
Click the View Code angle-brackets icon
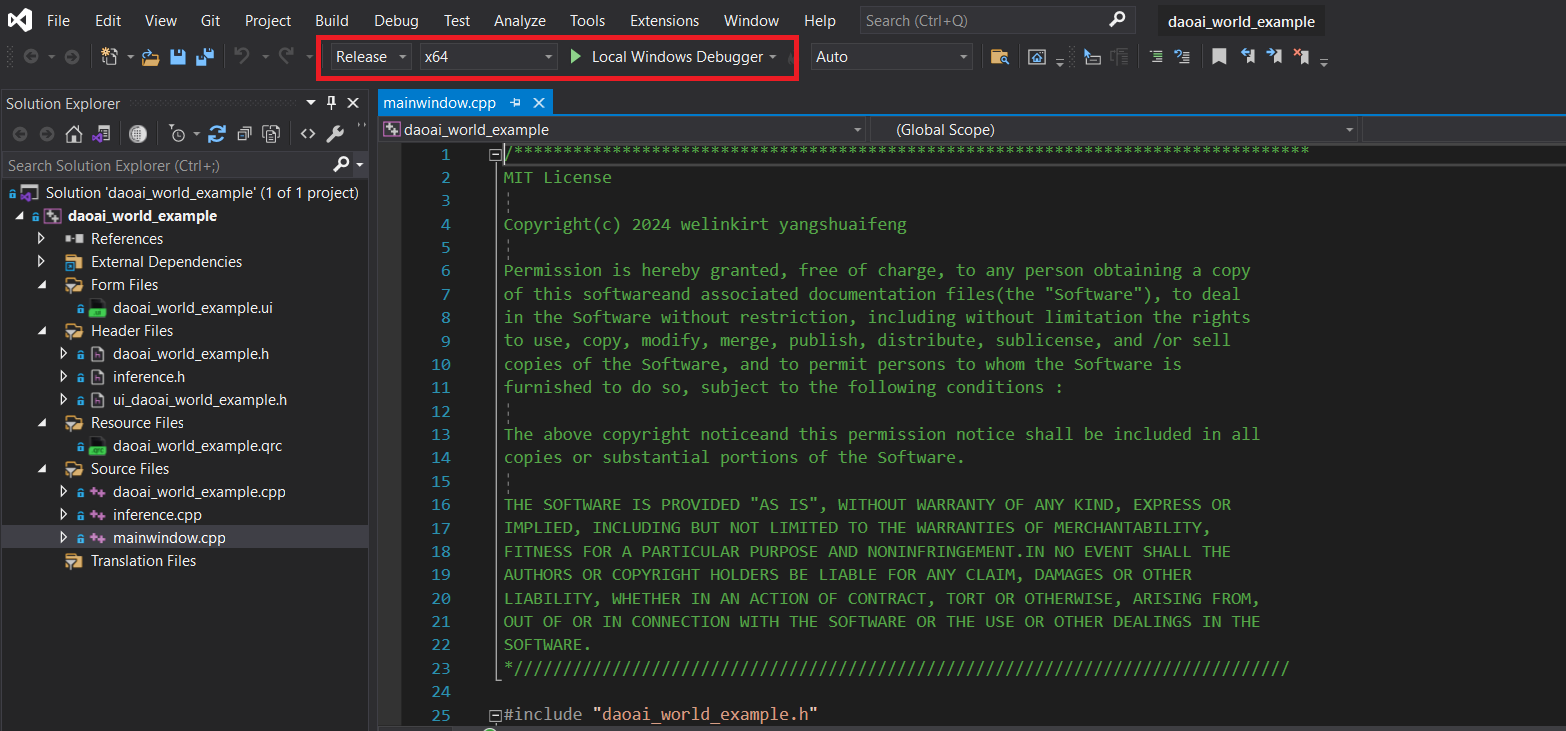[x=308, y=134]
